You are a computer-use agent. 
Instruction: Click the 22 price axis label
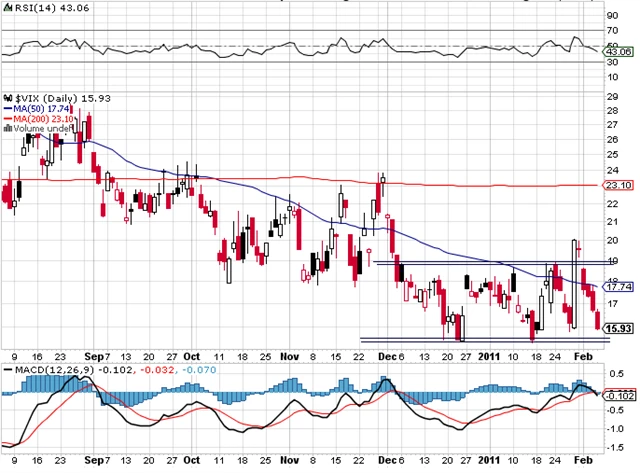[613, 204]
